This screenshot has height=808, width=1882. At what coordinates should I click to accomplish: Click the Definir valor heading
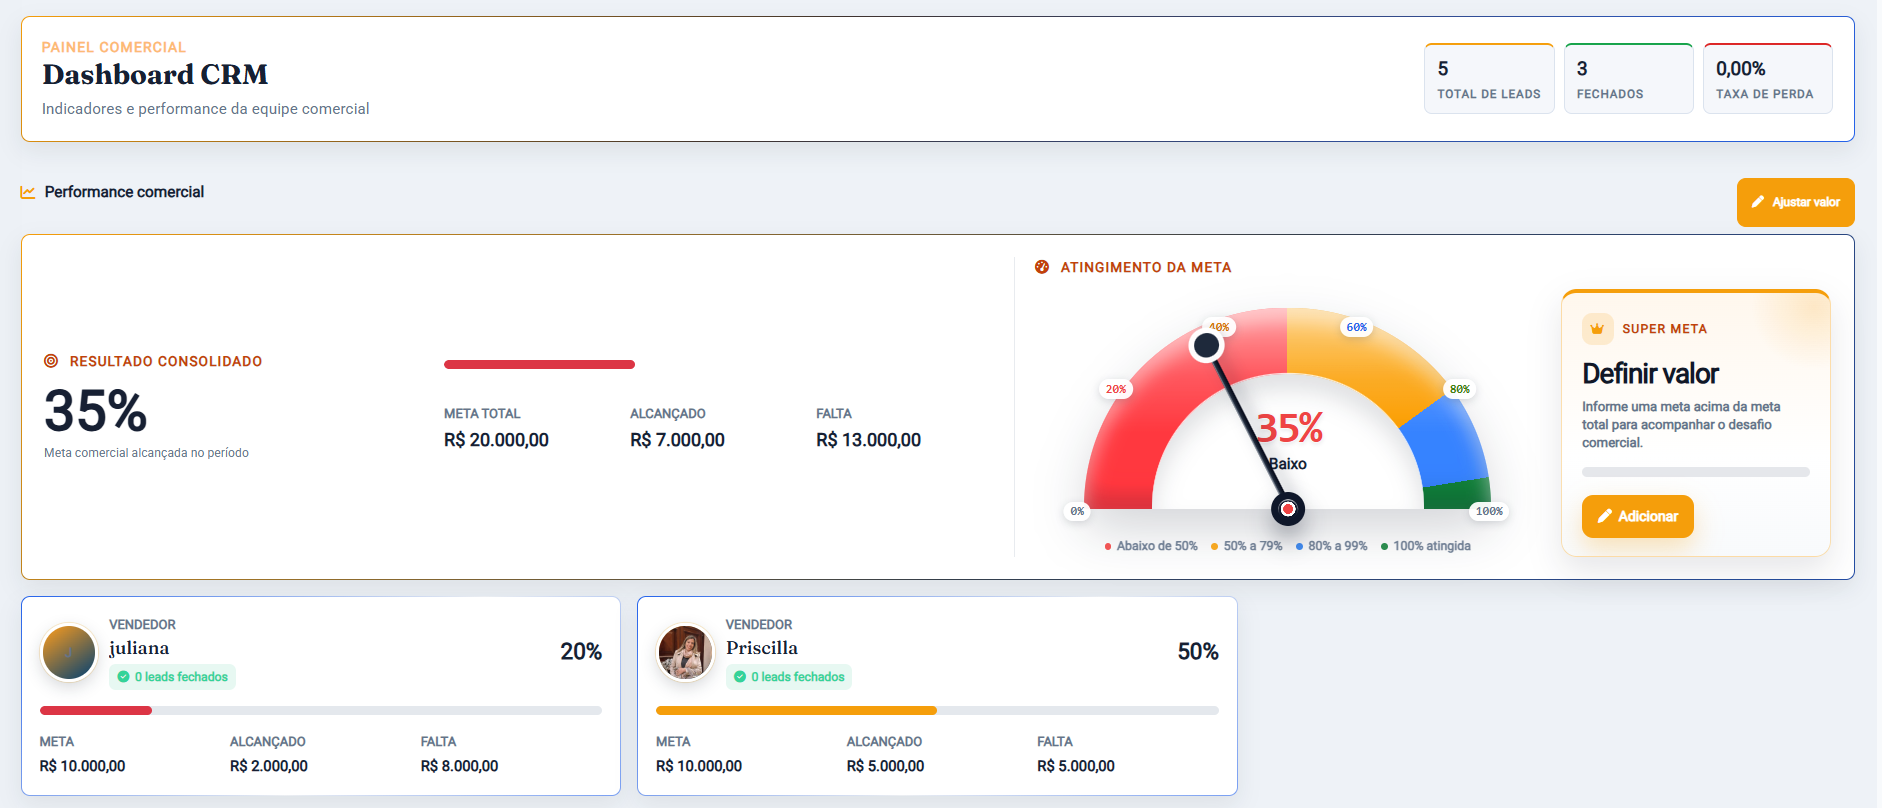point(1650,374)
